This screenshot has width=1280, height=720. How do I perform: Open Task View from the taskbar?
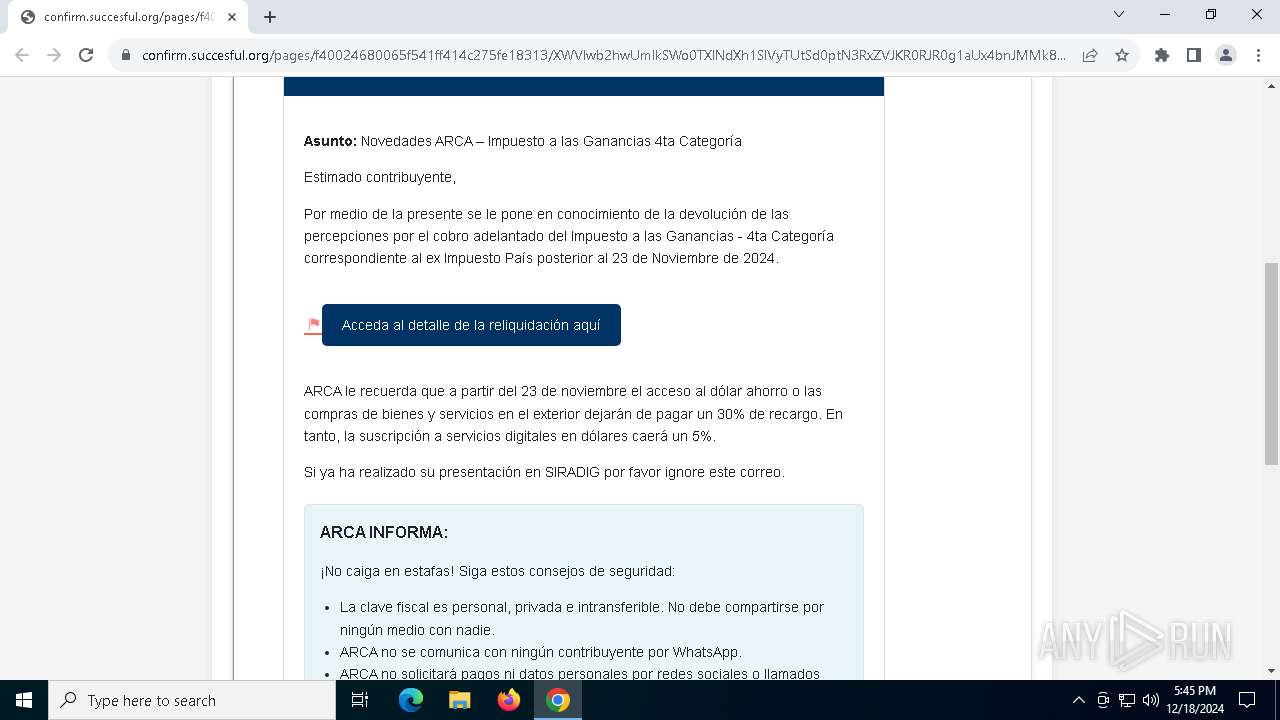tap(361, 700)
